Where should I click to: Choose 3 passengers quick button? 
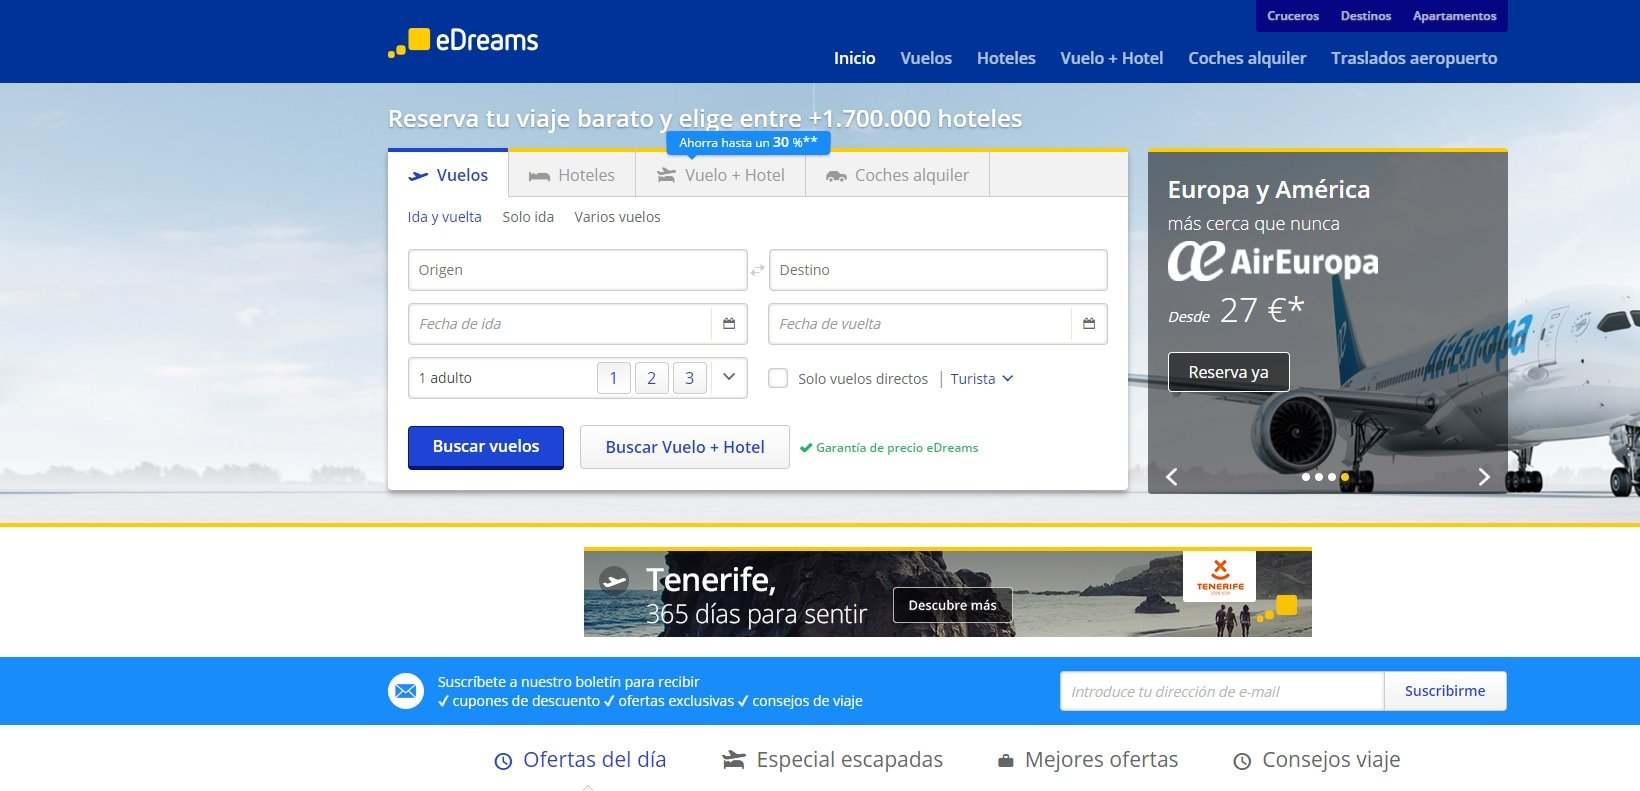coord(690,378)
